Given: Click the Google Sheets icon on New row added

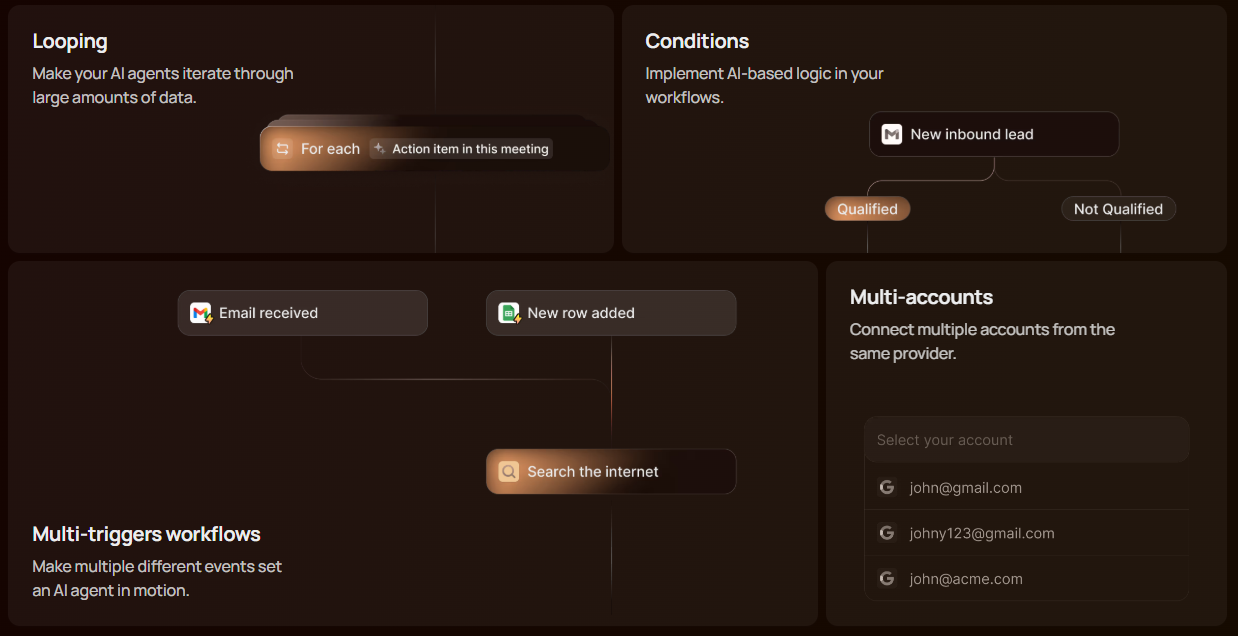Looking at the screenshot, I should click(x=509, y=313).
